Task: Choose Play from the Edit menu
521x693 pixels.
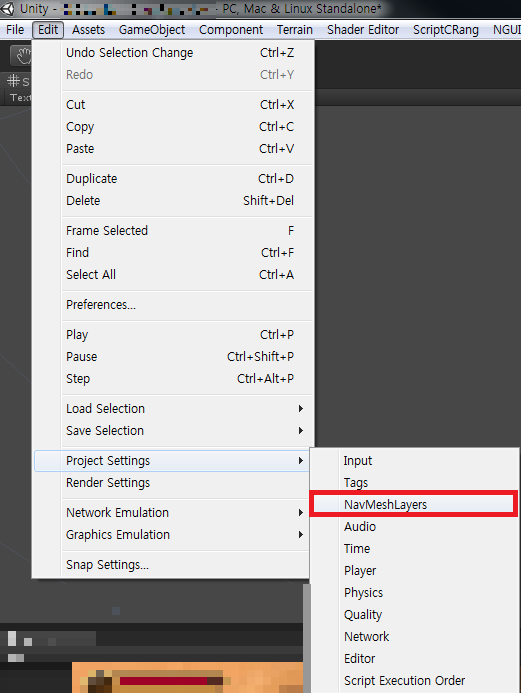Action: [174, 335]
